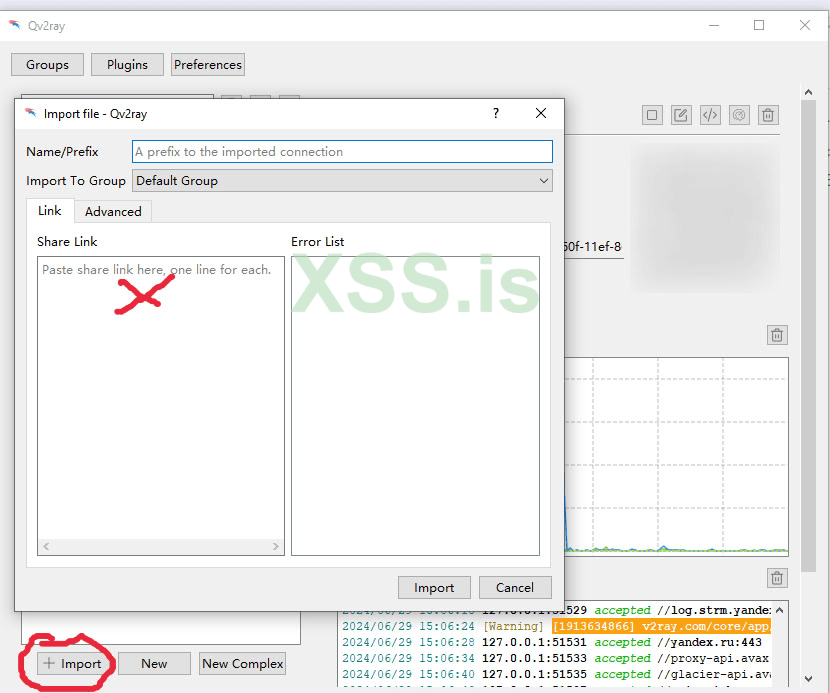Close the Import file dialog
Image resolution: width=830 pixels, height=693 pixels.
tap(541, 113)
